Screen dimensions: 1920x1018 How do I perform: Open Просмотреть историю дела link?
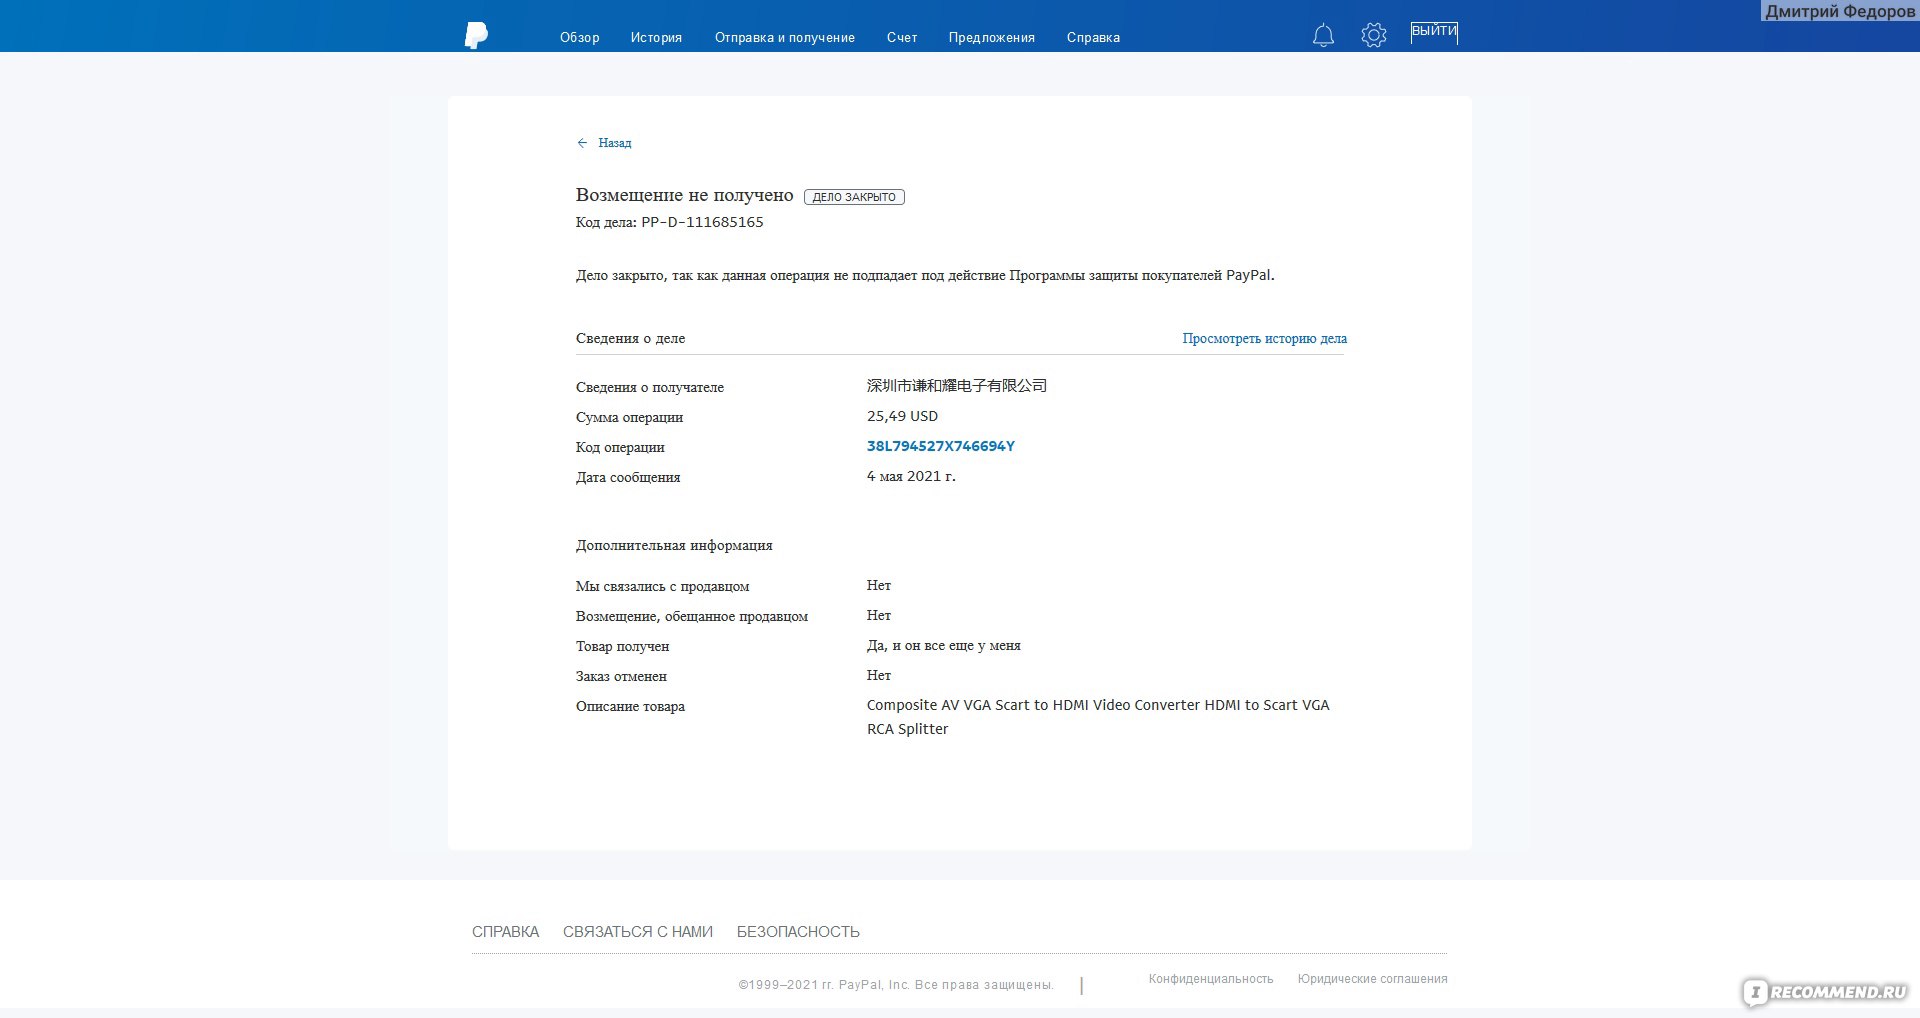coord(1264,338)
